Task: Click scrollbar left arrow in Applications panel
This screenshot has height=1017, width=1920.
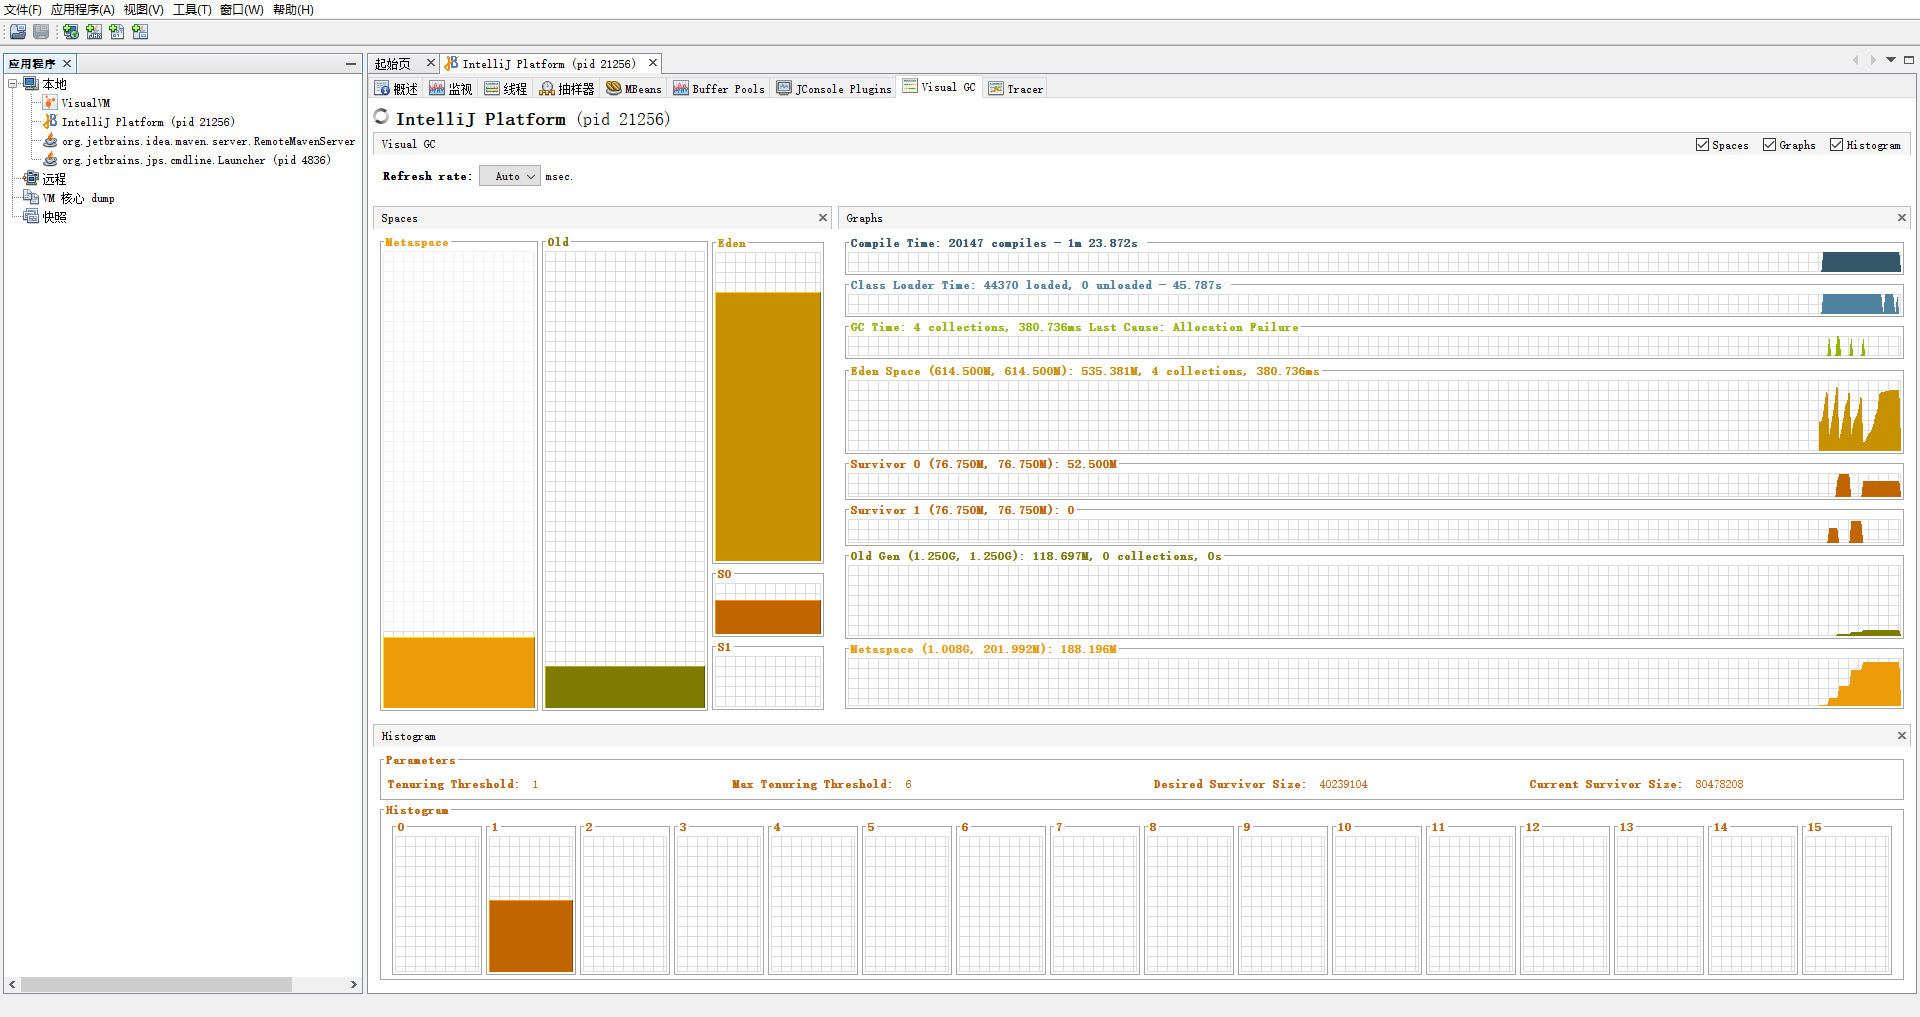Action: (x=12, y=985)
